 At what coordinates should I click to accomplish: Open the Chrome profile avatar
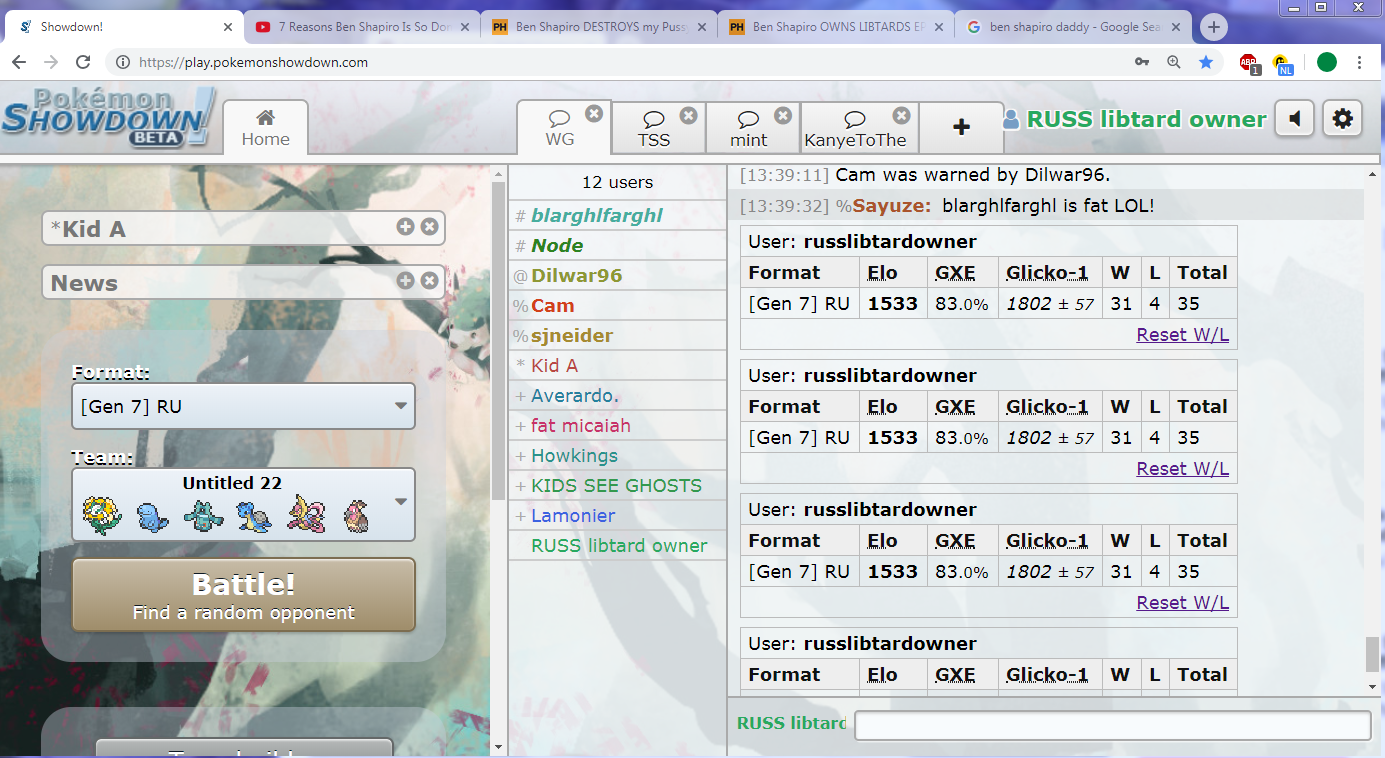(1327, 62)
